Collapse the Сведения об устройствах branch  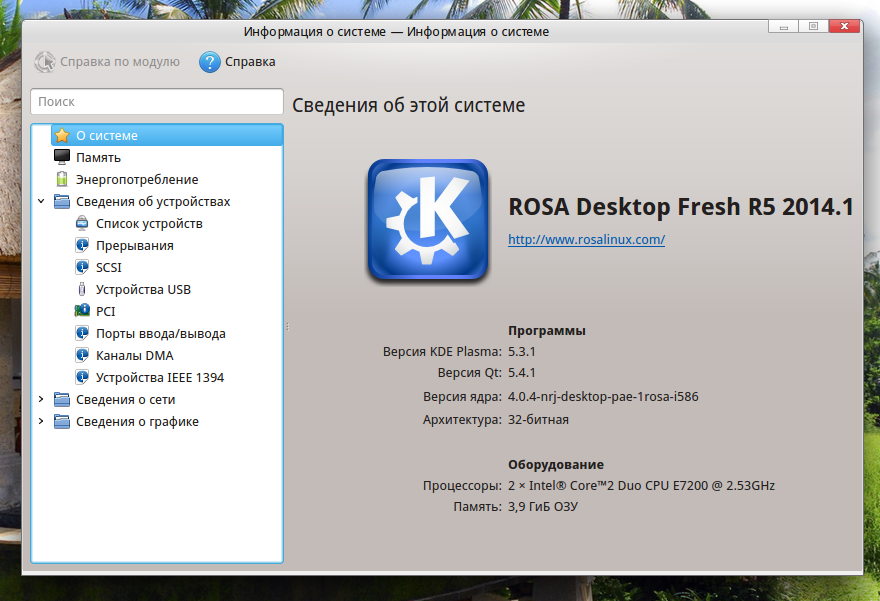41,201
